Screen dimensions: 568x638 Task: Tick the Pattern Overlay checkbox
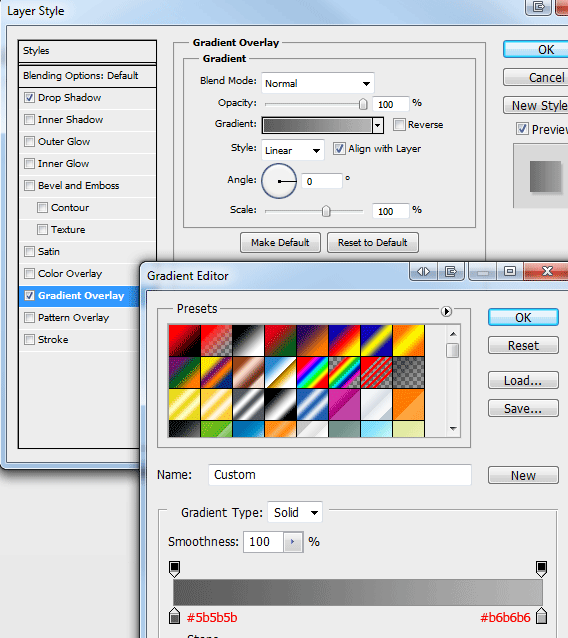[x=29, y=317]
